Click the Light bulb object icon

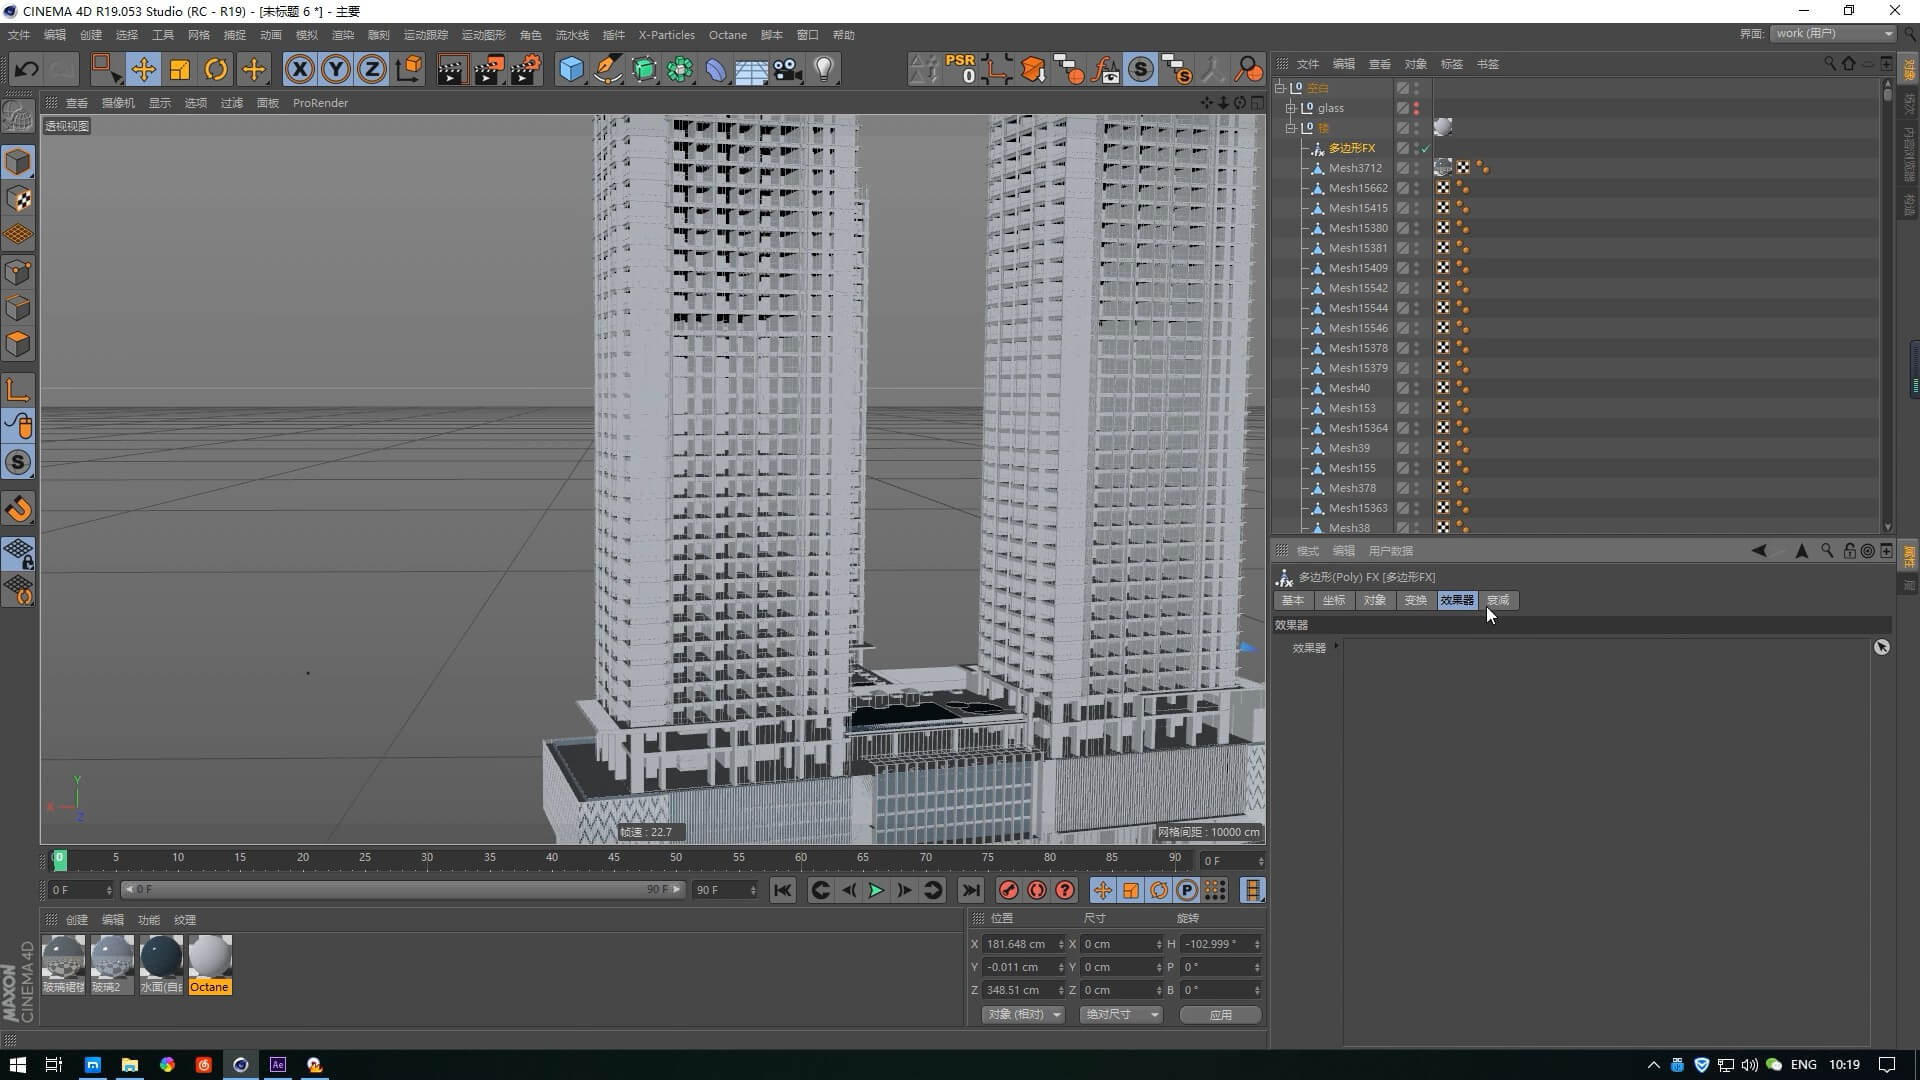click(x=824, y=69)
